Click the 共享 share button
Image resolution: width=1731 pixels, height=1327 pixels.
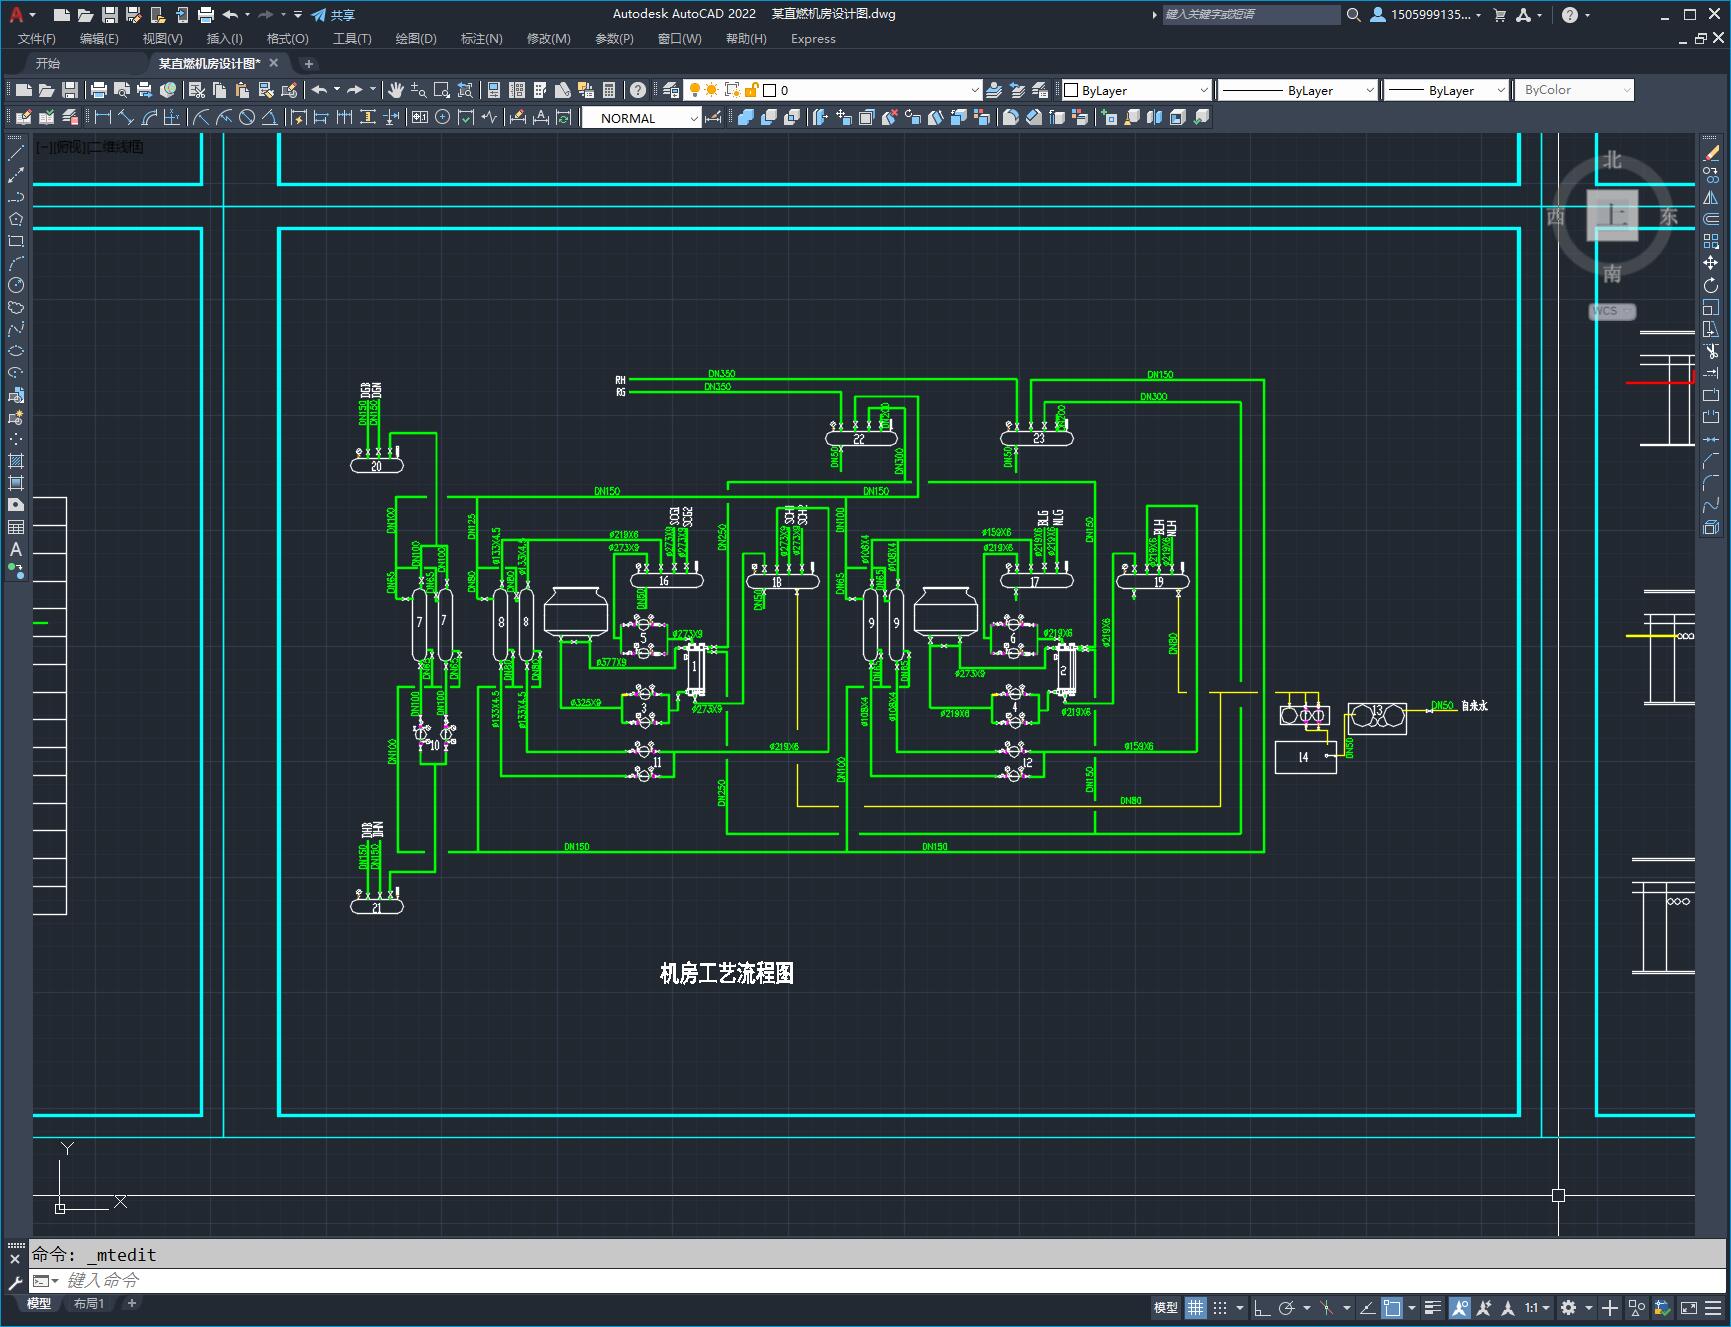(333, 15)
